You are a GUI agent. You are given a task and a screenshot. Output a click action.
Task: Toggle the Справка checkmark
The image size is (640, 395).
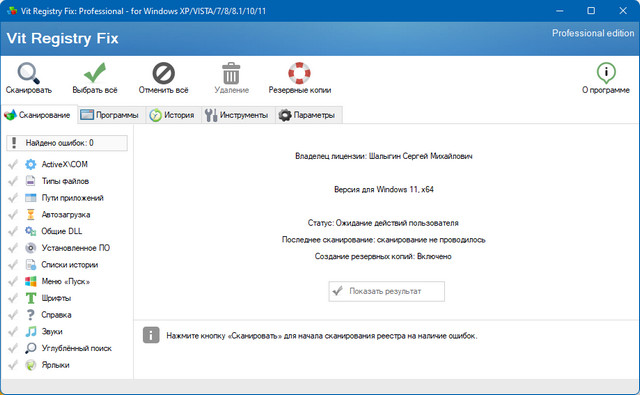click(x=13, y=315)
